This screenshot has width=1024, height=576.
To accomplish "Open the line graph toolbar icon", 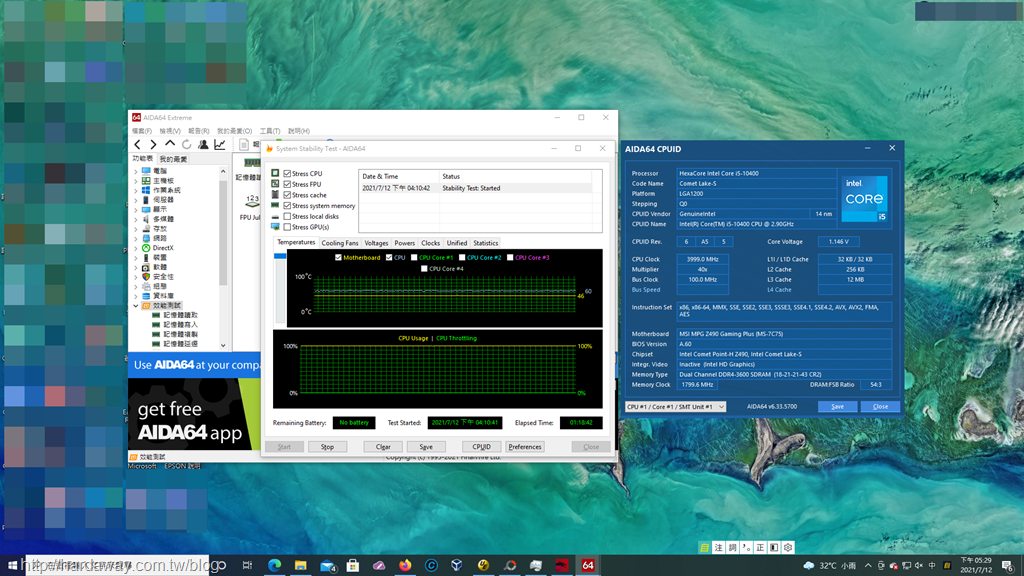I will pyautogui.click(x=220, y=144).
